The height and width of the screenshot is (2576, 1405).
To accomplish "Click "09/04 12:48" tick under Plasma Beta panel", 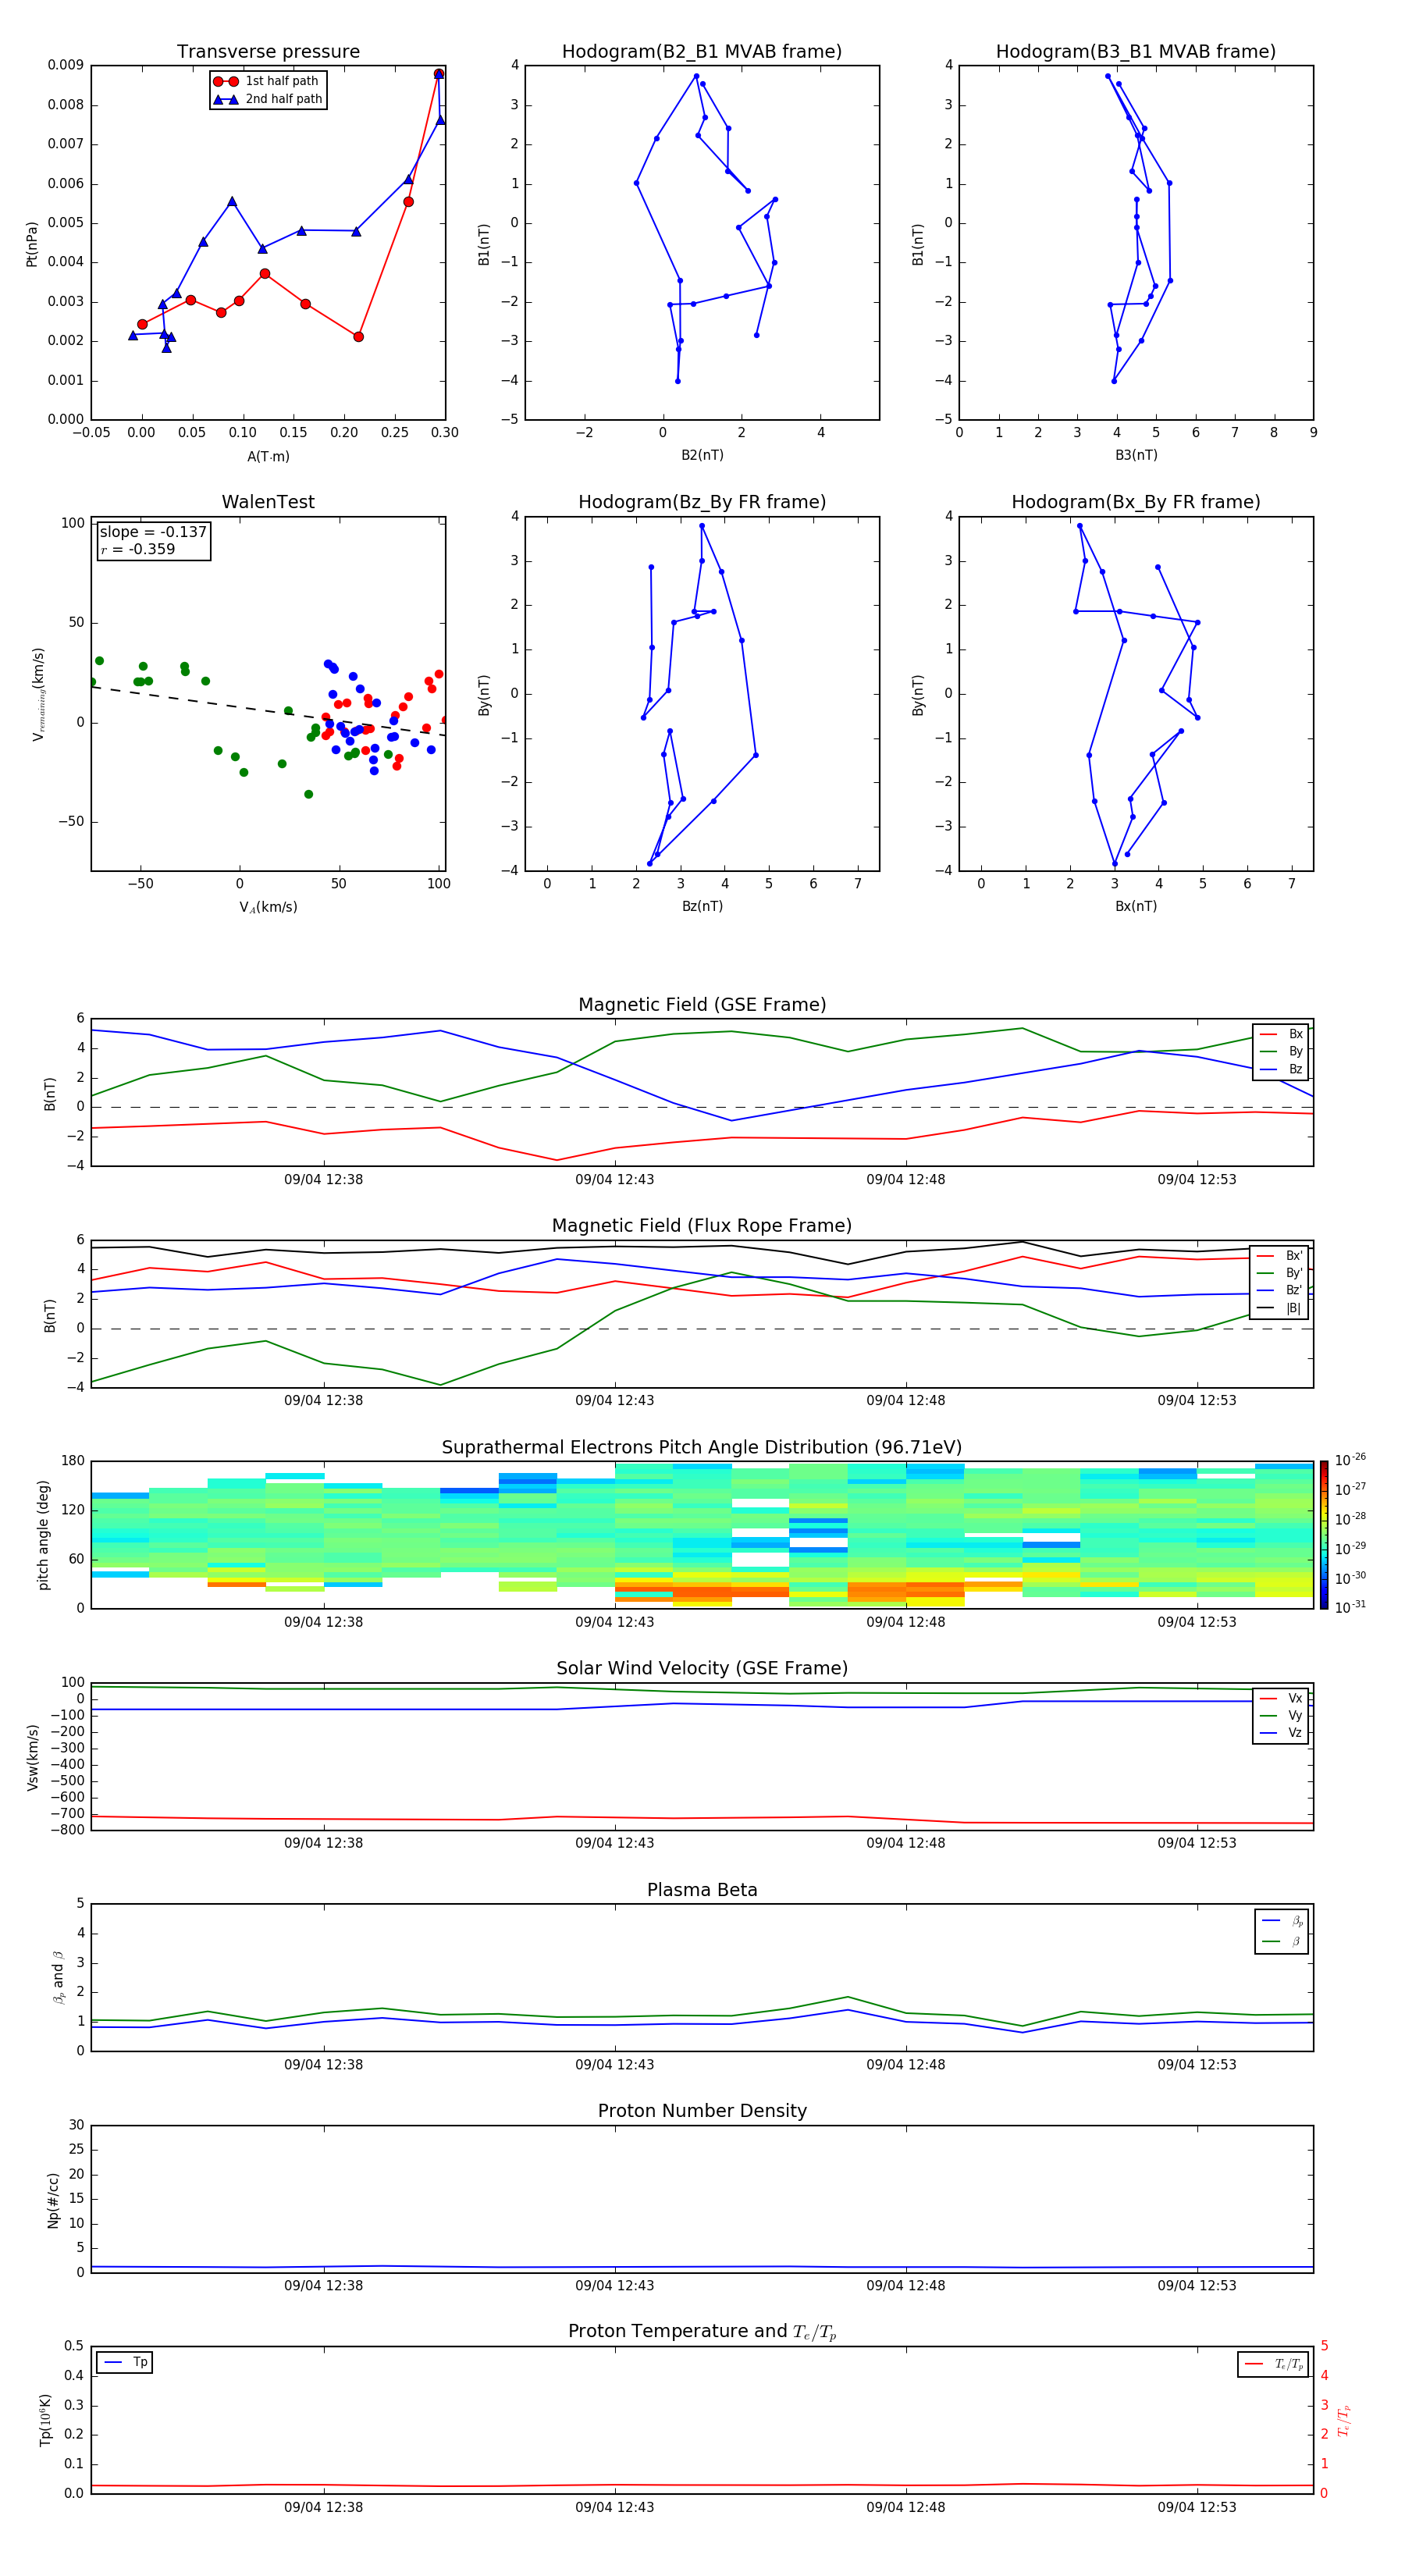I will [x=905, y=2065].
